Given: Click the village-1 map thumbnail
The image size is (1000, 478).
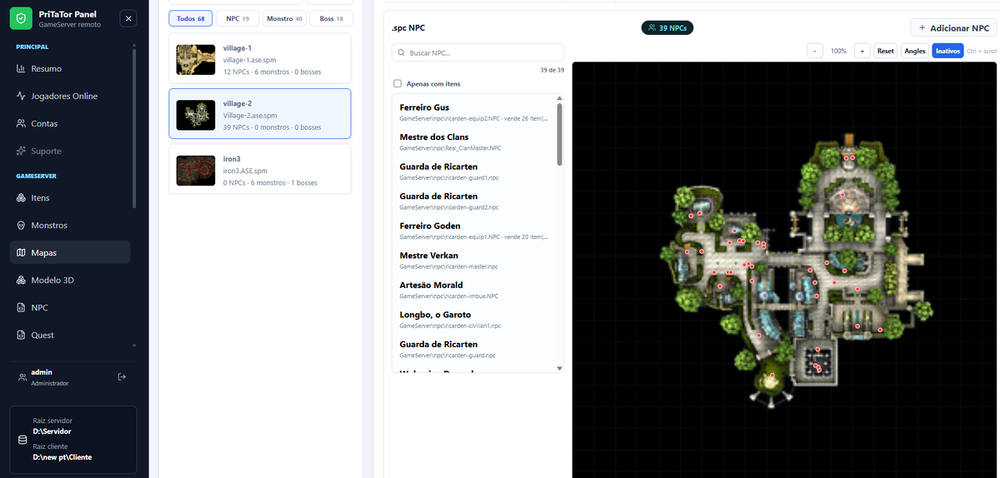Looking at the screenshot, I should [x=196, y=60].
